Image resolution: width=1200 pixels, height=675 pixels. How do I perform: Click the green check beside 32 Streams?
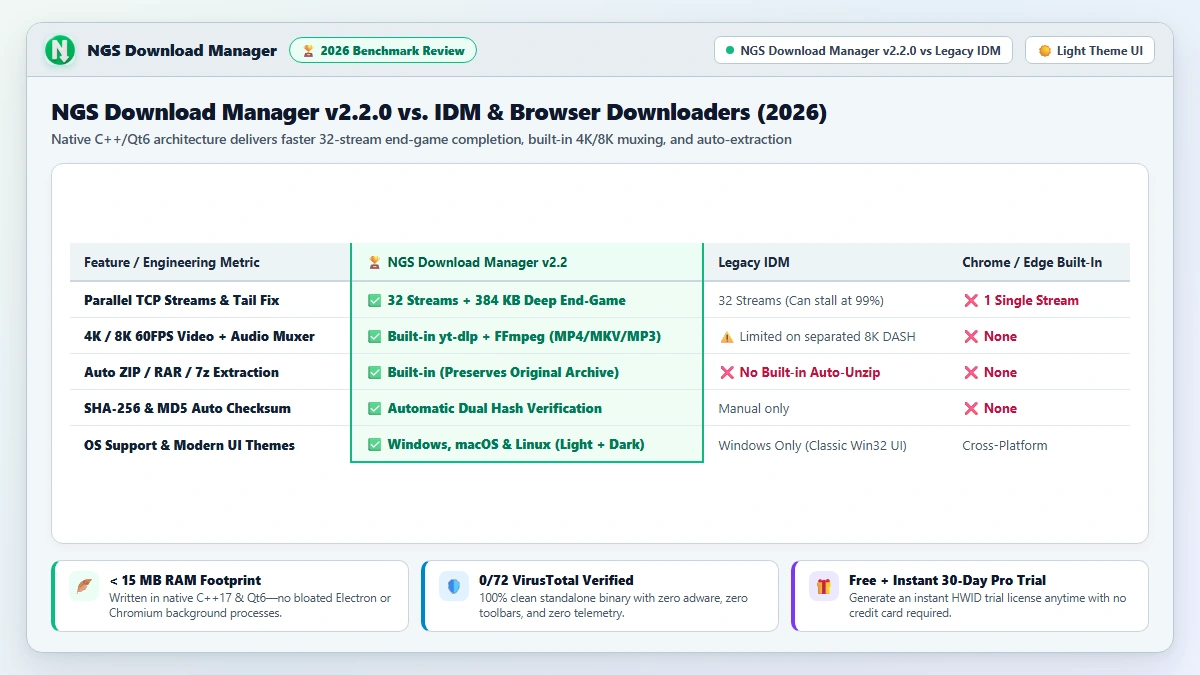[x=374, y=300]
